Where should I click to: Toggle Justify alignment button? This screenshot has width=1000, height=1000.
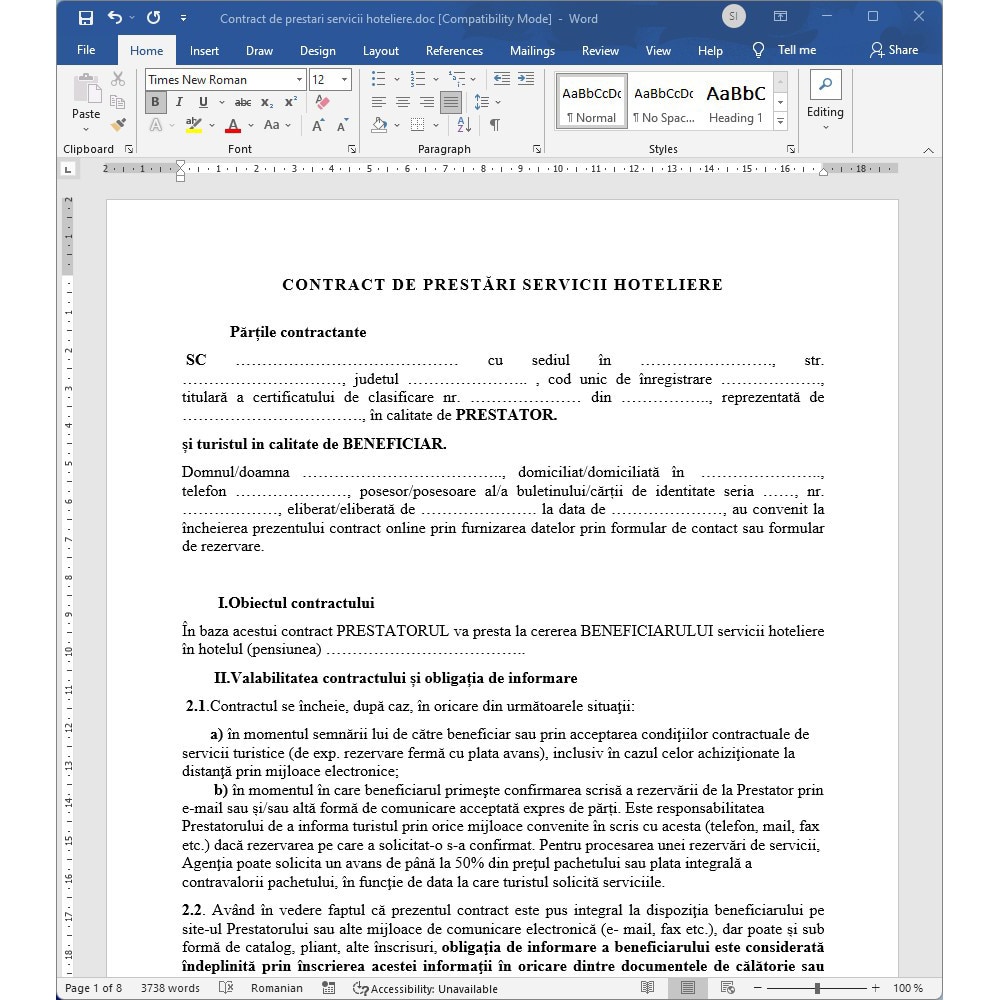(451, 102)
